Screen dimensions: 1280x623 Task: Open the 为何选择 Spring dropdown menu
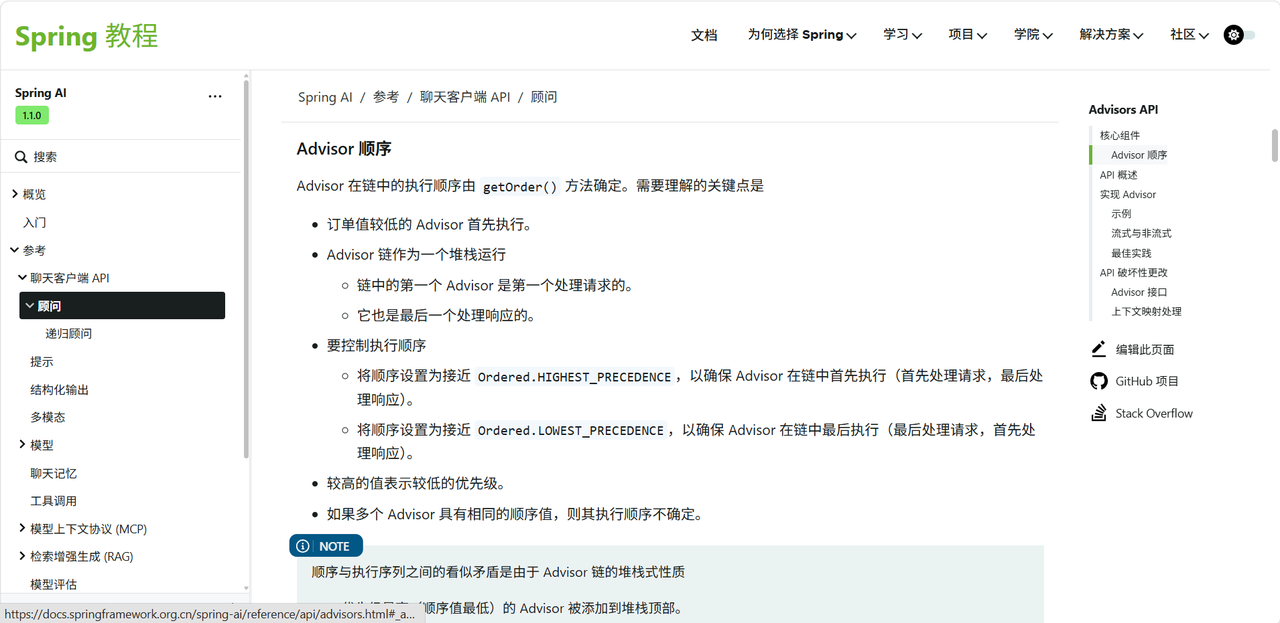[x=802, y=35]
